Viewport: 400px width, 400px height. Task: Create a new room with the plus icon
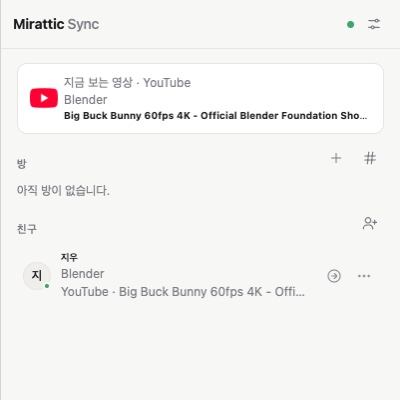pos(336,158)
